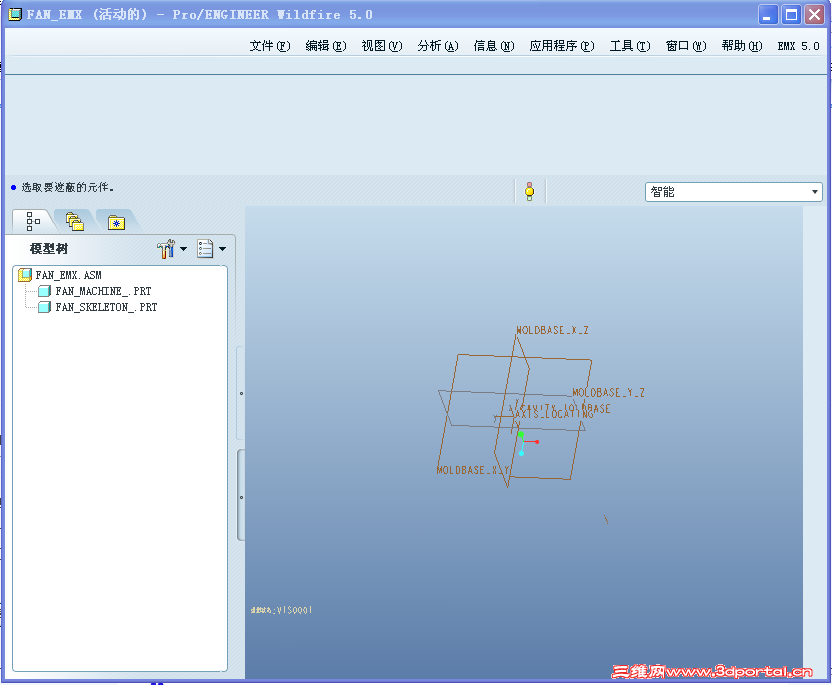Viewport: 832px width, 685px height.
Task: Click the lower sash handle beside the model tree
Action: (241, 497)
